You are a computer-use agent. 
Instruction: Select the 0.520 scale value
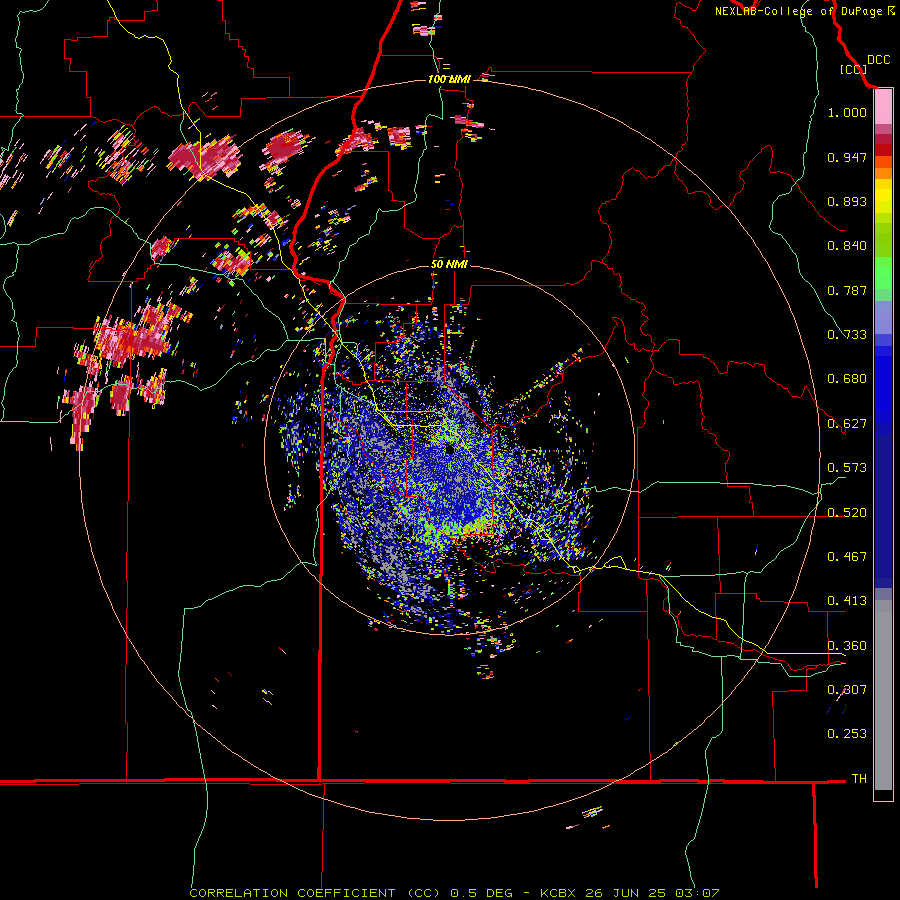click(847, 513)
